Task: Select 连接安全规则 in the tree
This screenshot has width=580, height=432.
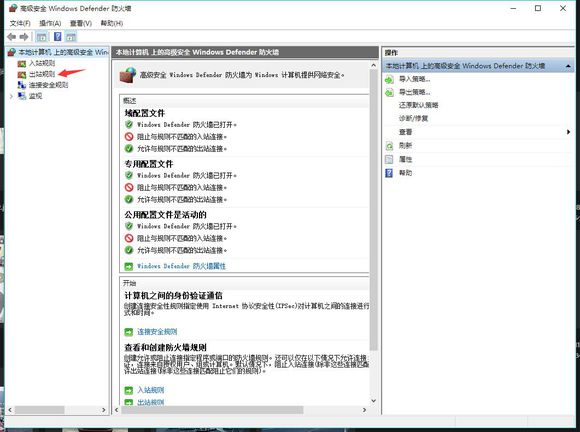Action: click(48, 85)
